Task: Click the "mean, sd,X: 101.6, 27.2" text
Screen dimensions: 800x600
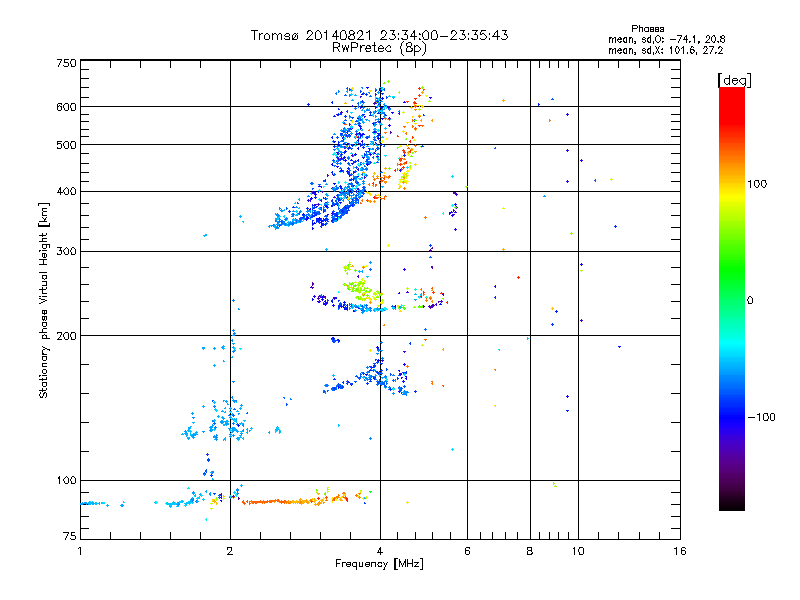Action: click(665, 50)
